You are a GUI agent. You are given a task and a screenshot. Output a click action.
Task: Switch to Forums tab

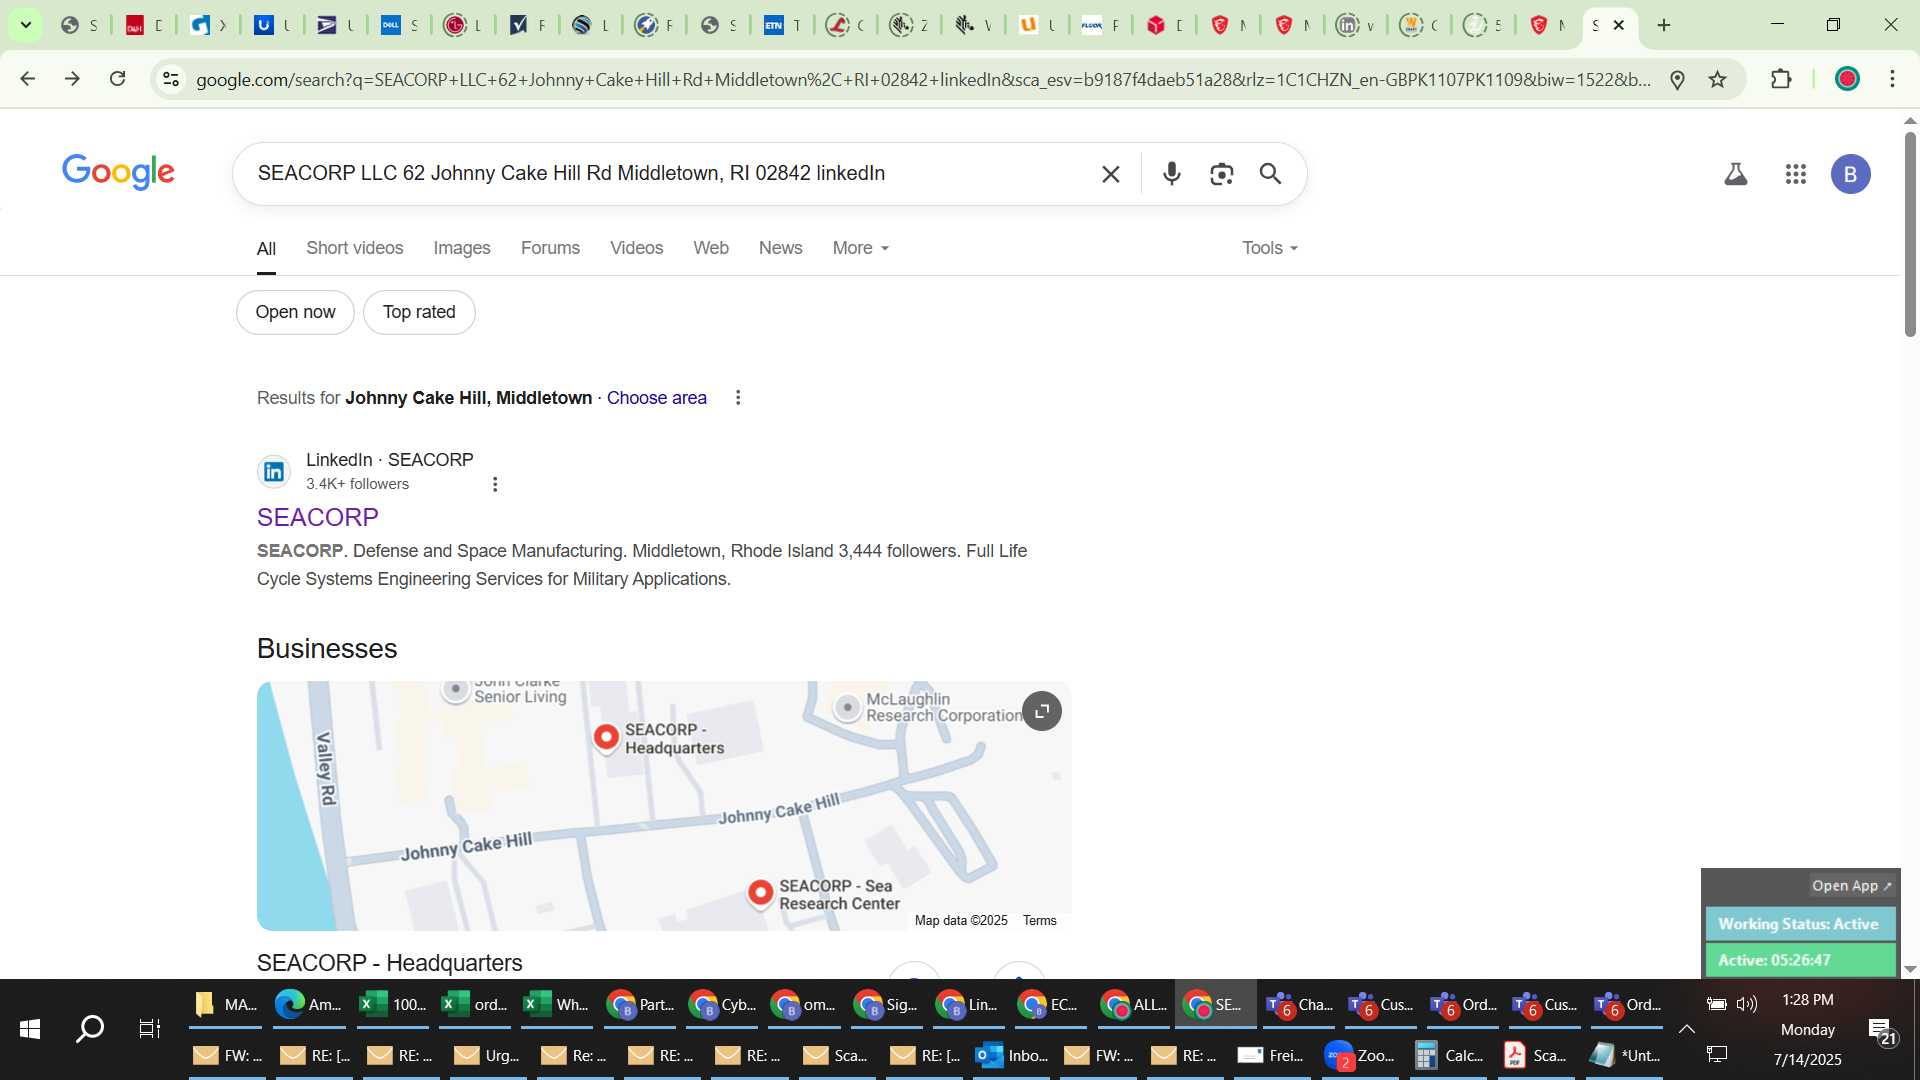(x=550, y=248)
